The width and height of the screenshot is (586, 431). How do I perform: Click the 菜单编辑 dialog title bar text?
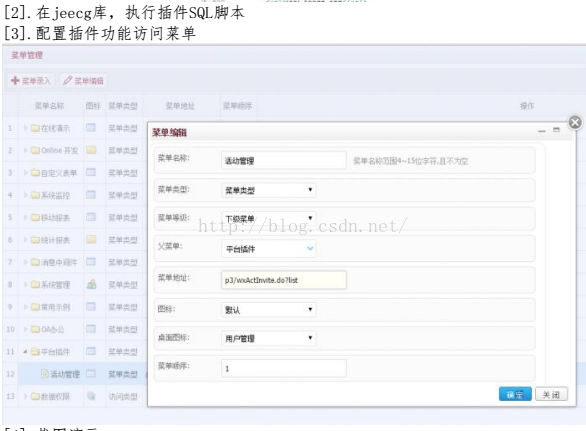point(169,132)
